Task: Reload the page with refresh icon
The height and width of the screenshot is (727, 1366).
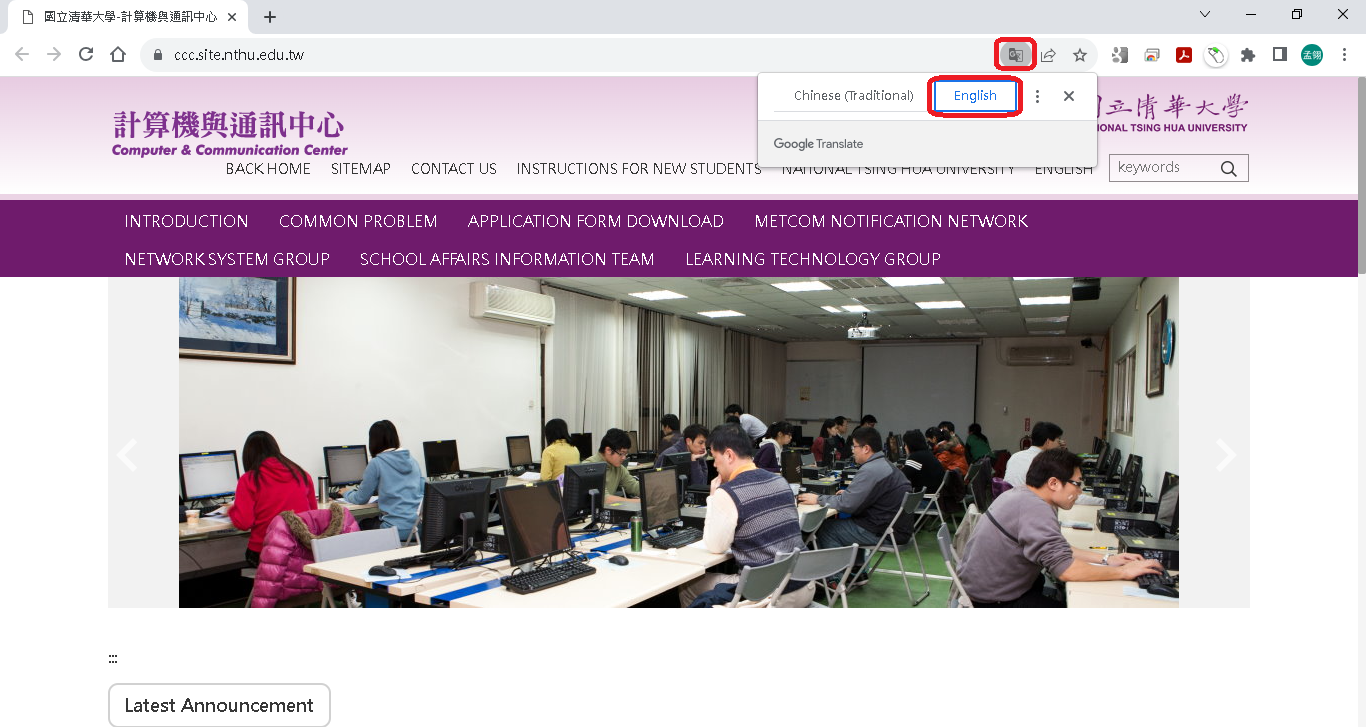Action: point(86,55)
